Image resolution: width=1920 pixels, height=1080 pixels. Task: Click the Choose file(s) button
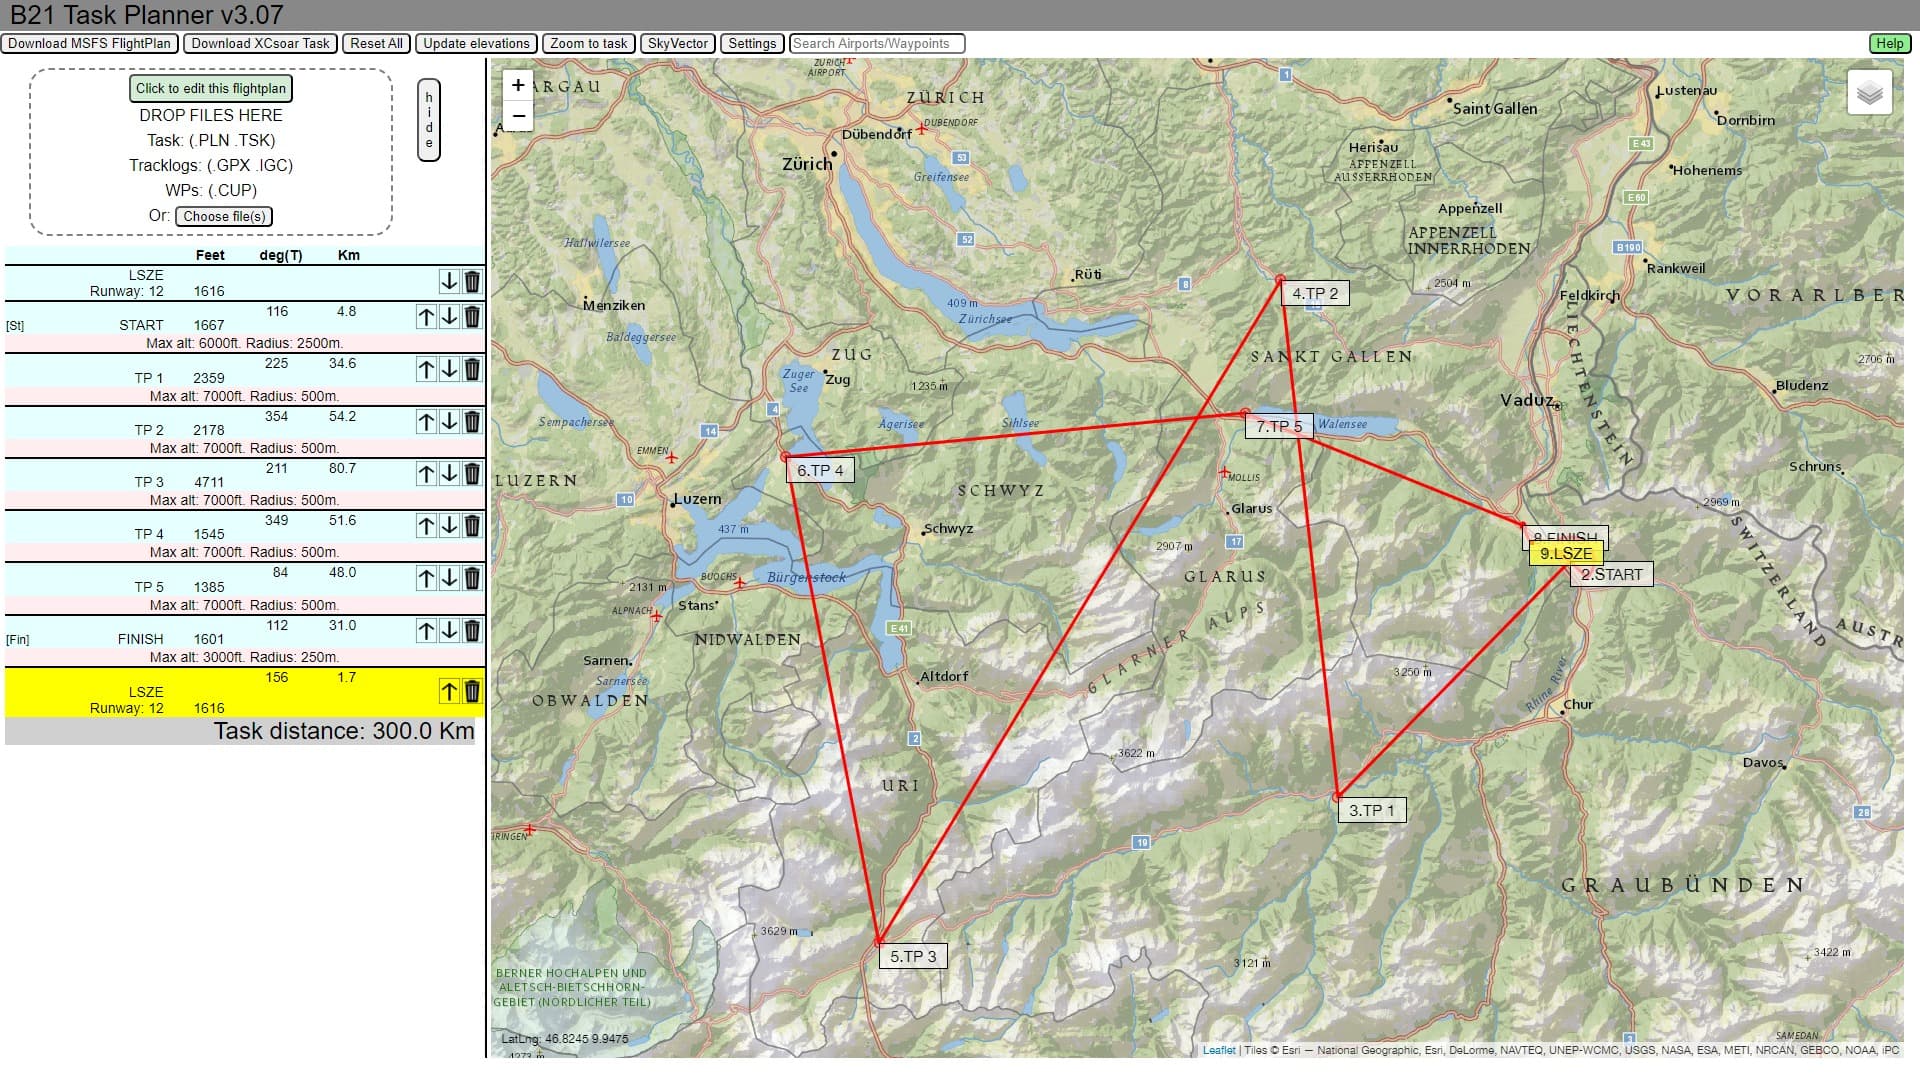pos(224,216)
